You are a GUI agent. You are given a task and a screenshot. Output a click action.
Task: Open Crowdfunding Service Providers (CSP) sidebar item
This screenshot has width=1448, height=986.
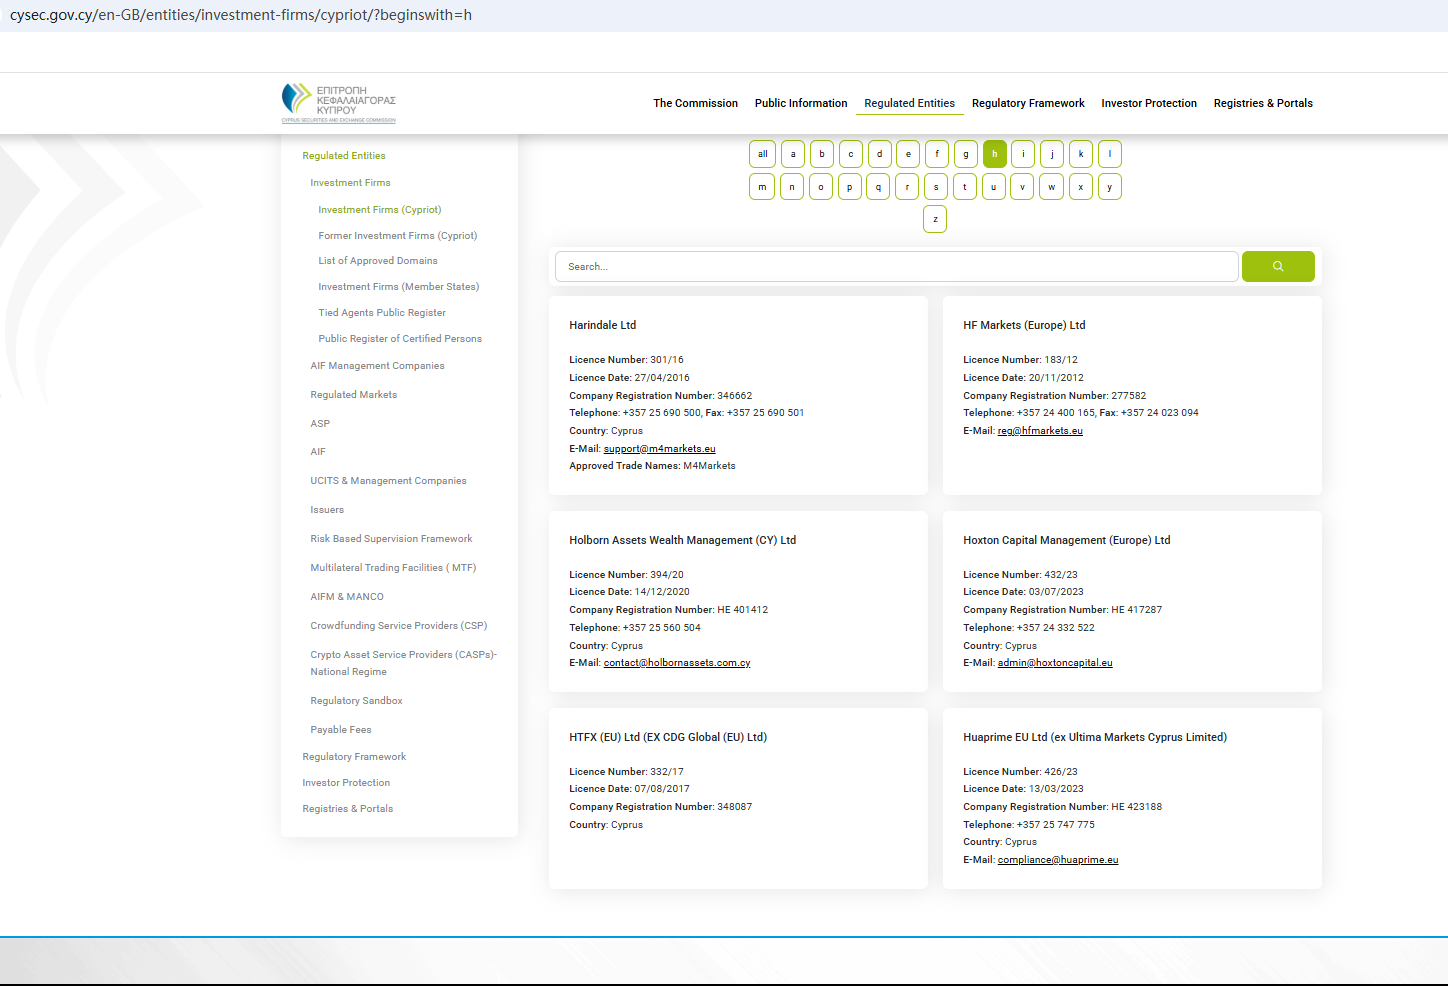point(398,626)
